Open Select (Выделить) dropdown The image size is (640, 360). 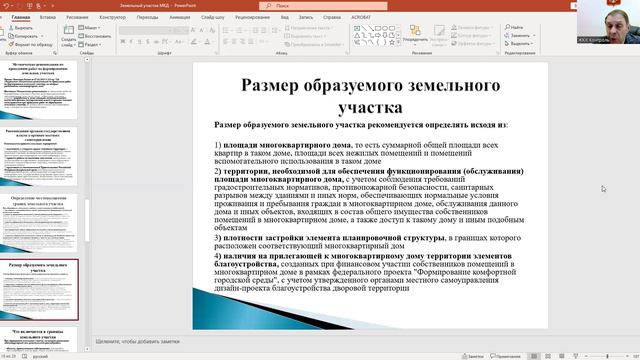(519, 43)
